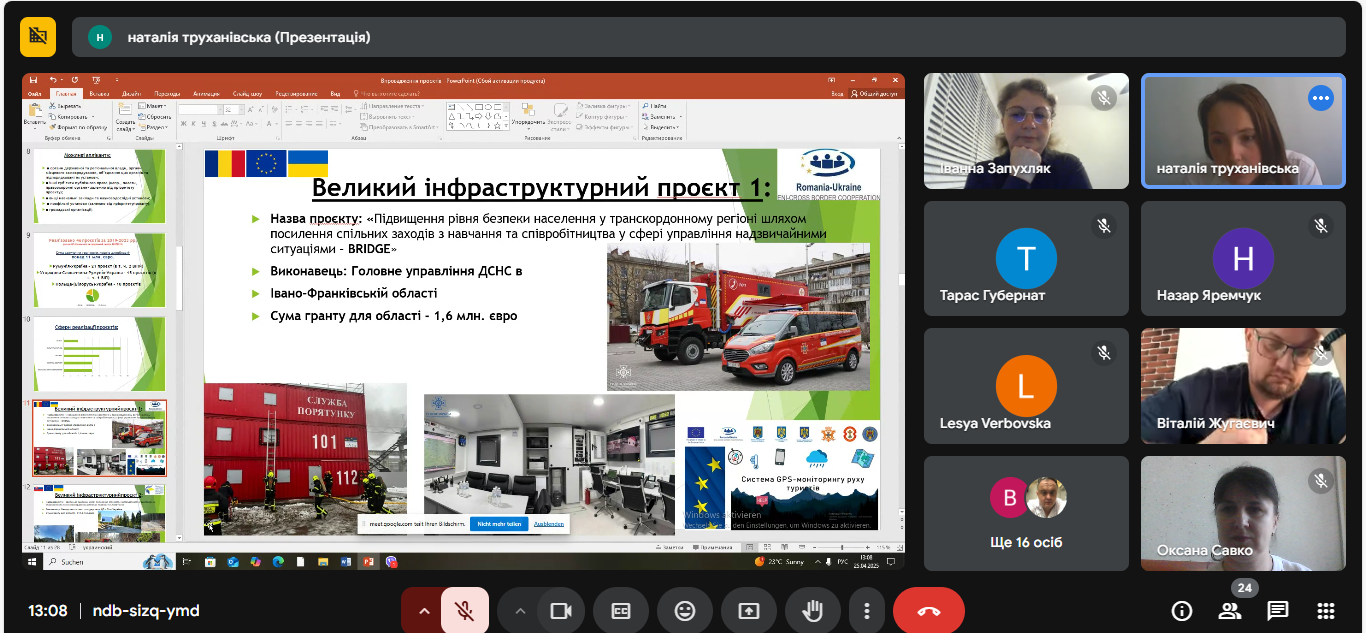The width and height of the screenshot is (1366, 633).
Task: Click the slide title 'Великий інфраструктурний проєкт 1'
Action: (x=542, y=188)
